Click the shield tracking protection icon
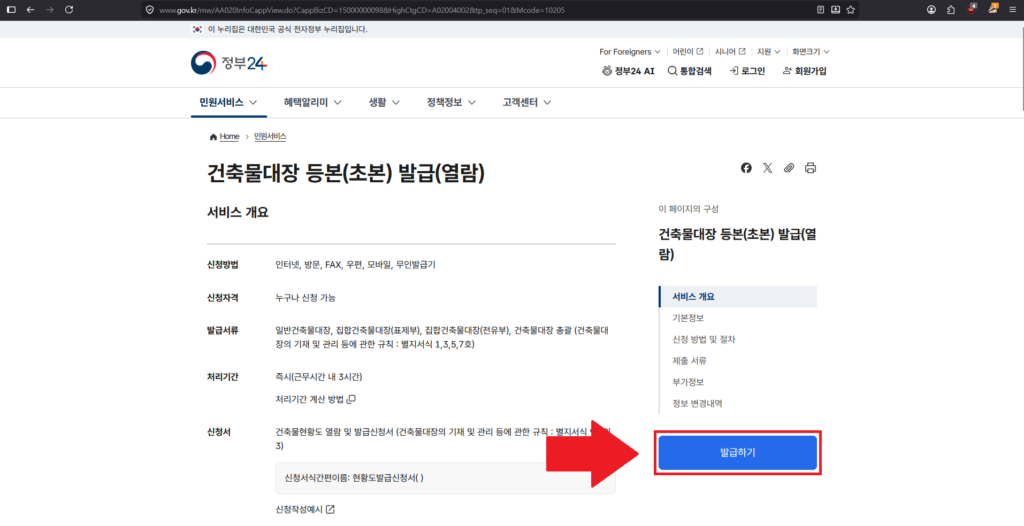 [x=150, y=10]
